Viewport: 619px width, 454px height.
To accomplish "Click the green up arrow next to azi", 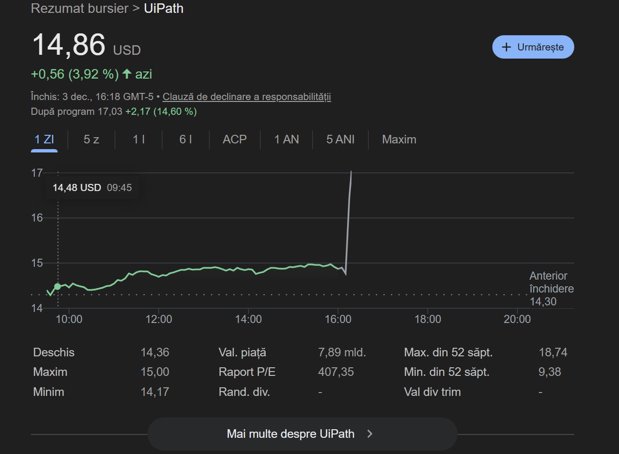I will [127, 74].
